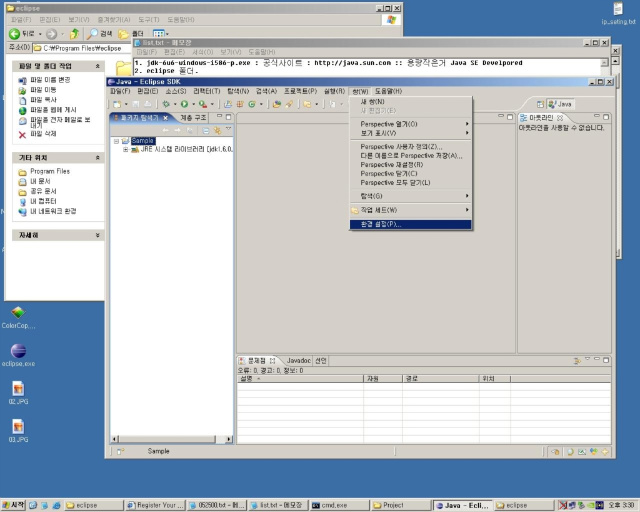Screen dimensions: 640x512
Task: Click the New wizard icon in Eclipse toolbar
Action: click(117, 104)
